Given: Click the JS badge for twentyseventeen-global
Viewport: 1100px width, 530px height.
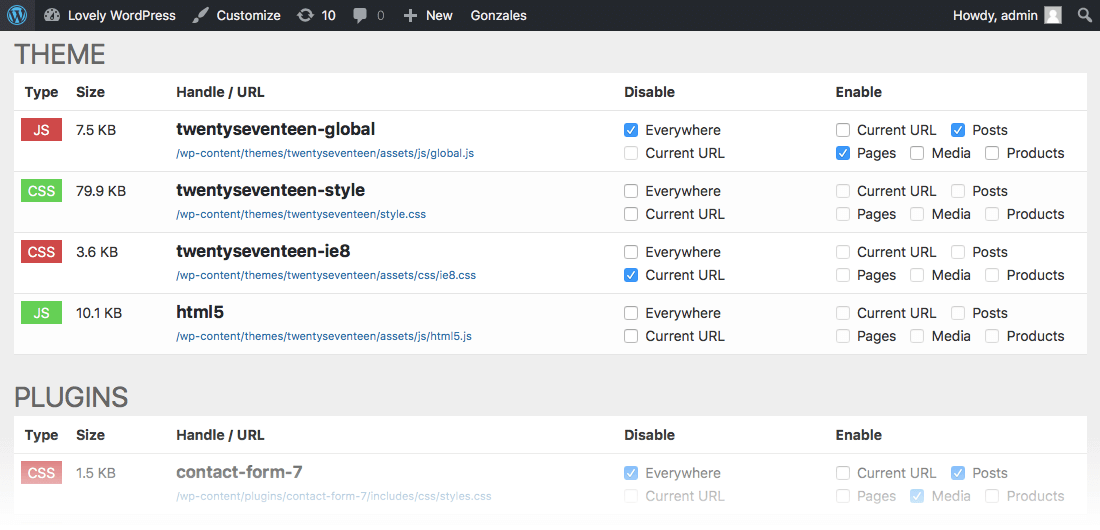Looking at the screenshot, I should (41, 130).
